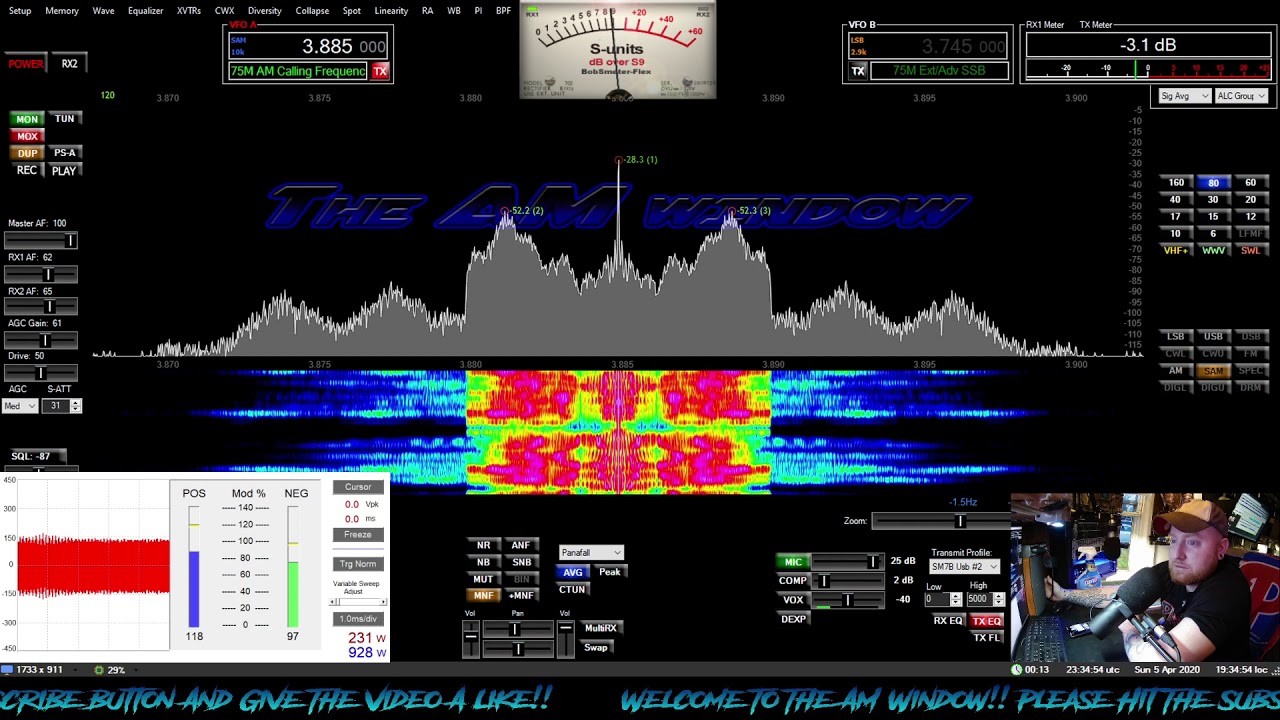Toggle COMP compressor button

[x=793, y=581]
